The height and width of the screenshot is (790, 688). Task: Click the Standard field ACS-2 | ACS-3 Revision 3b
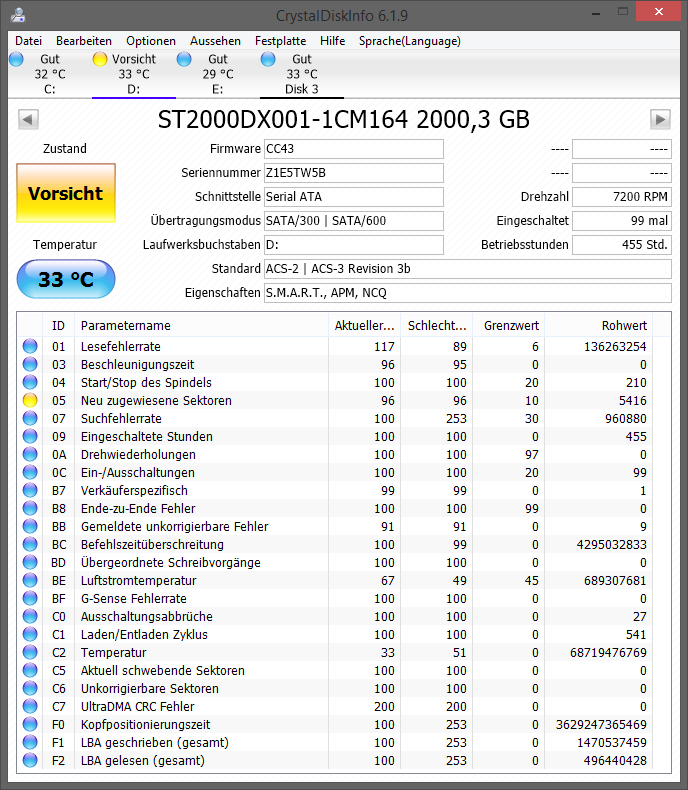click(x=467, y=269)
